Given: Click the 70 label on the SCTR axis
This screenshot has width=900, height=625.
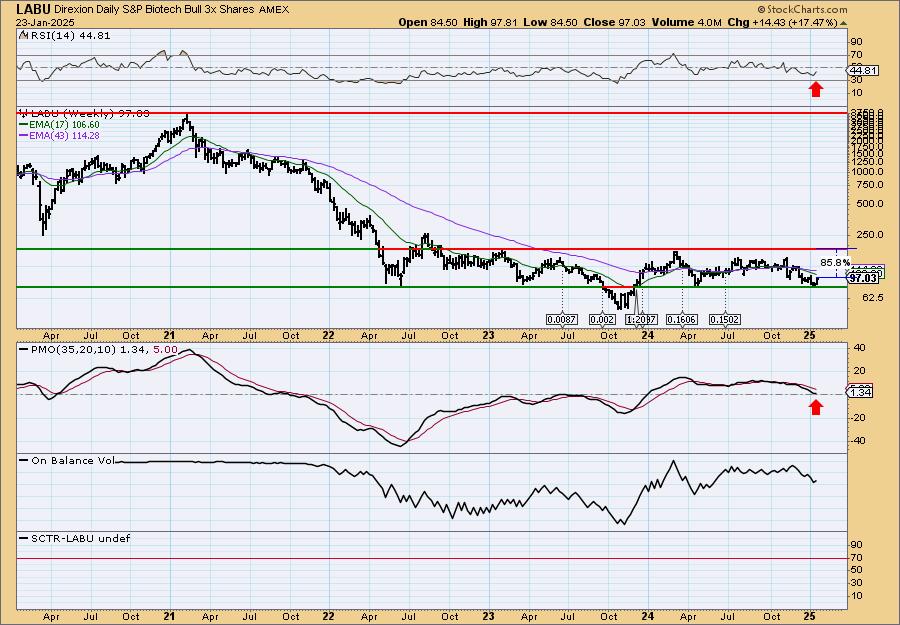Looking at the screenshot, I should 857,558.
